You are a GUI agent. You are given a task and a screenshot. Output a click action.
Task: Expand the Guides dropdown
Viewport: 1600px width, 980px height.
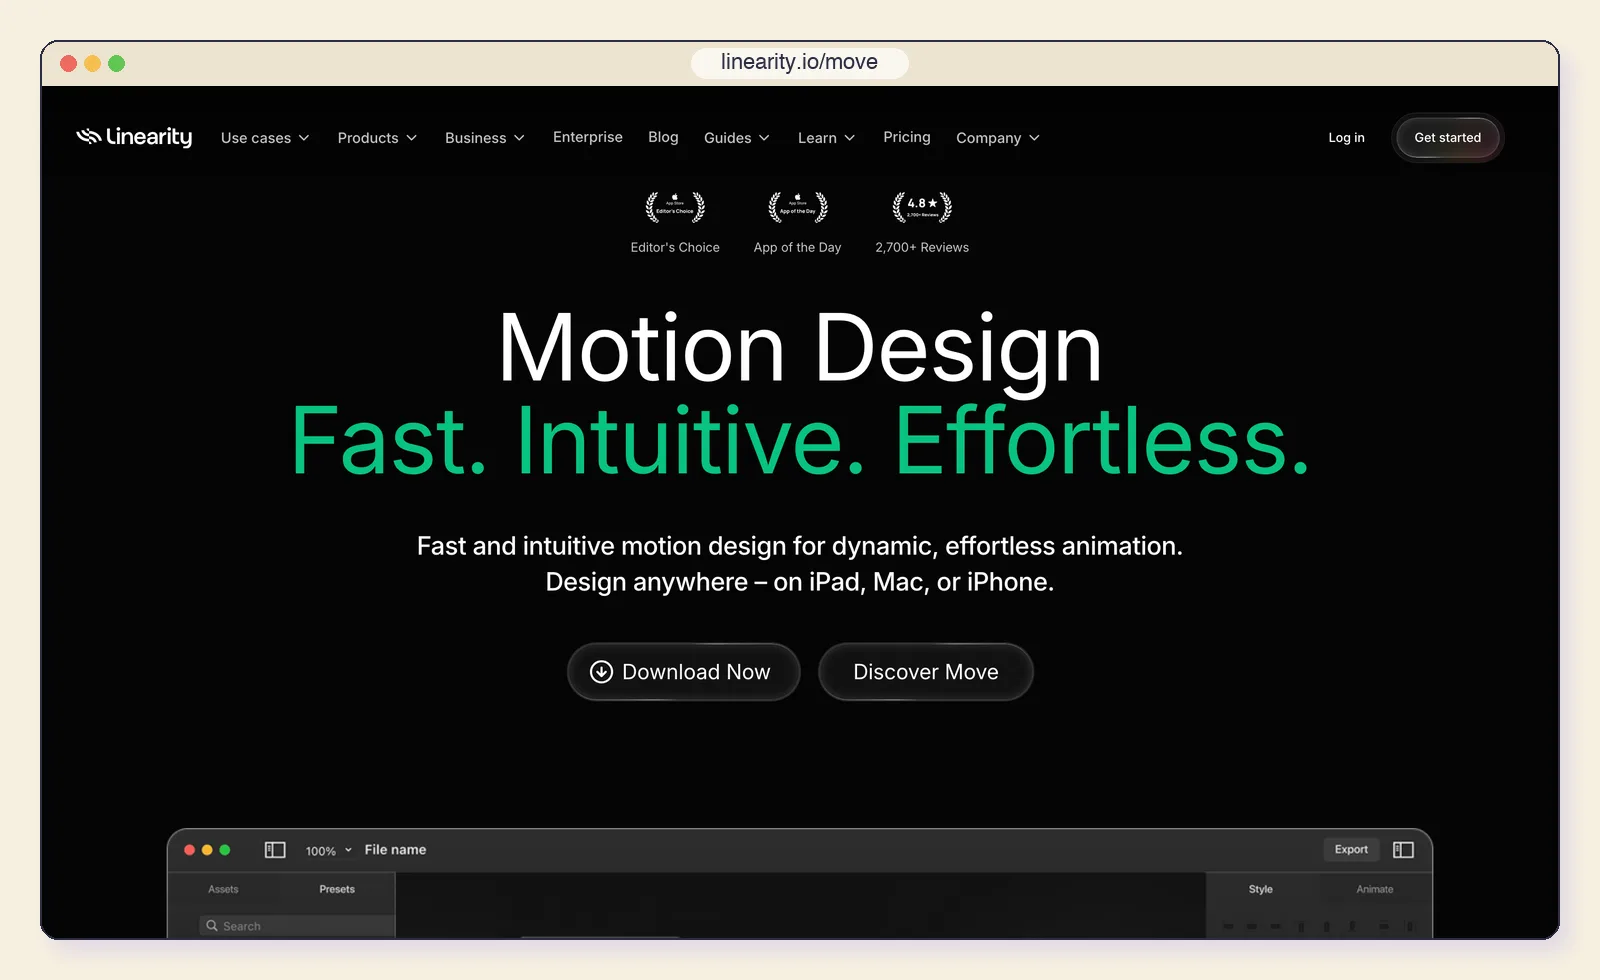pos(737,138)
